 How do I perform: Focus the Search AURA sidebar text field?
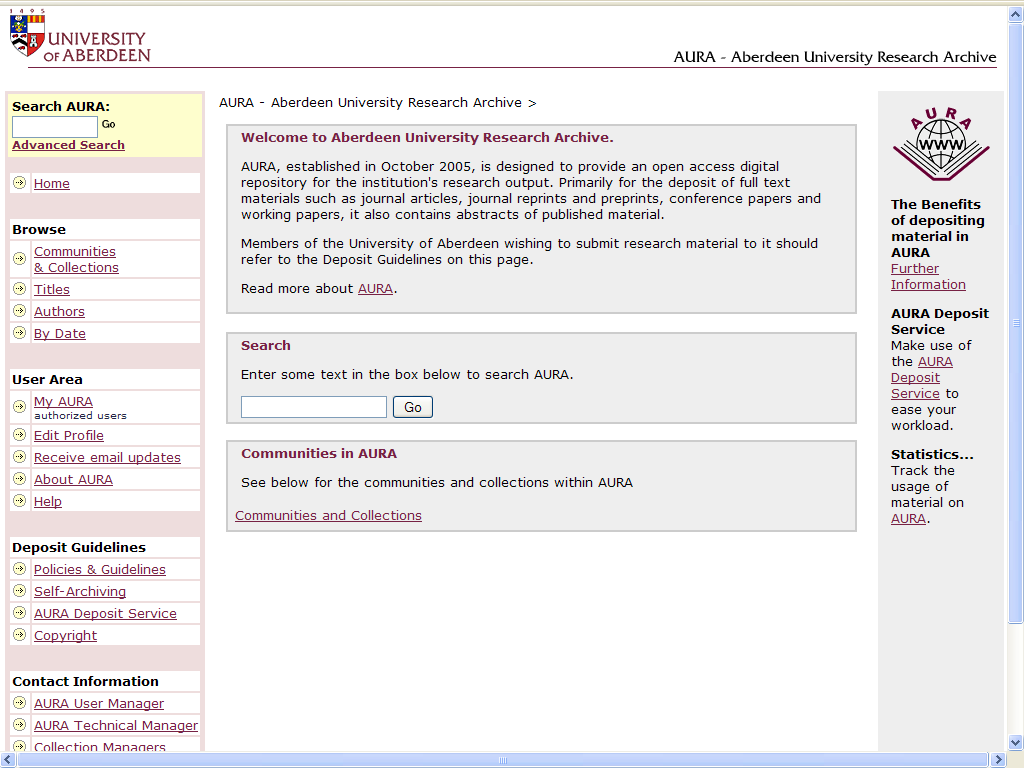(x=55, y=127)
